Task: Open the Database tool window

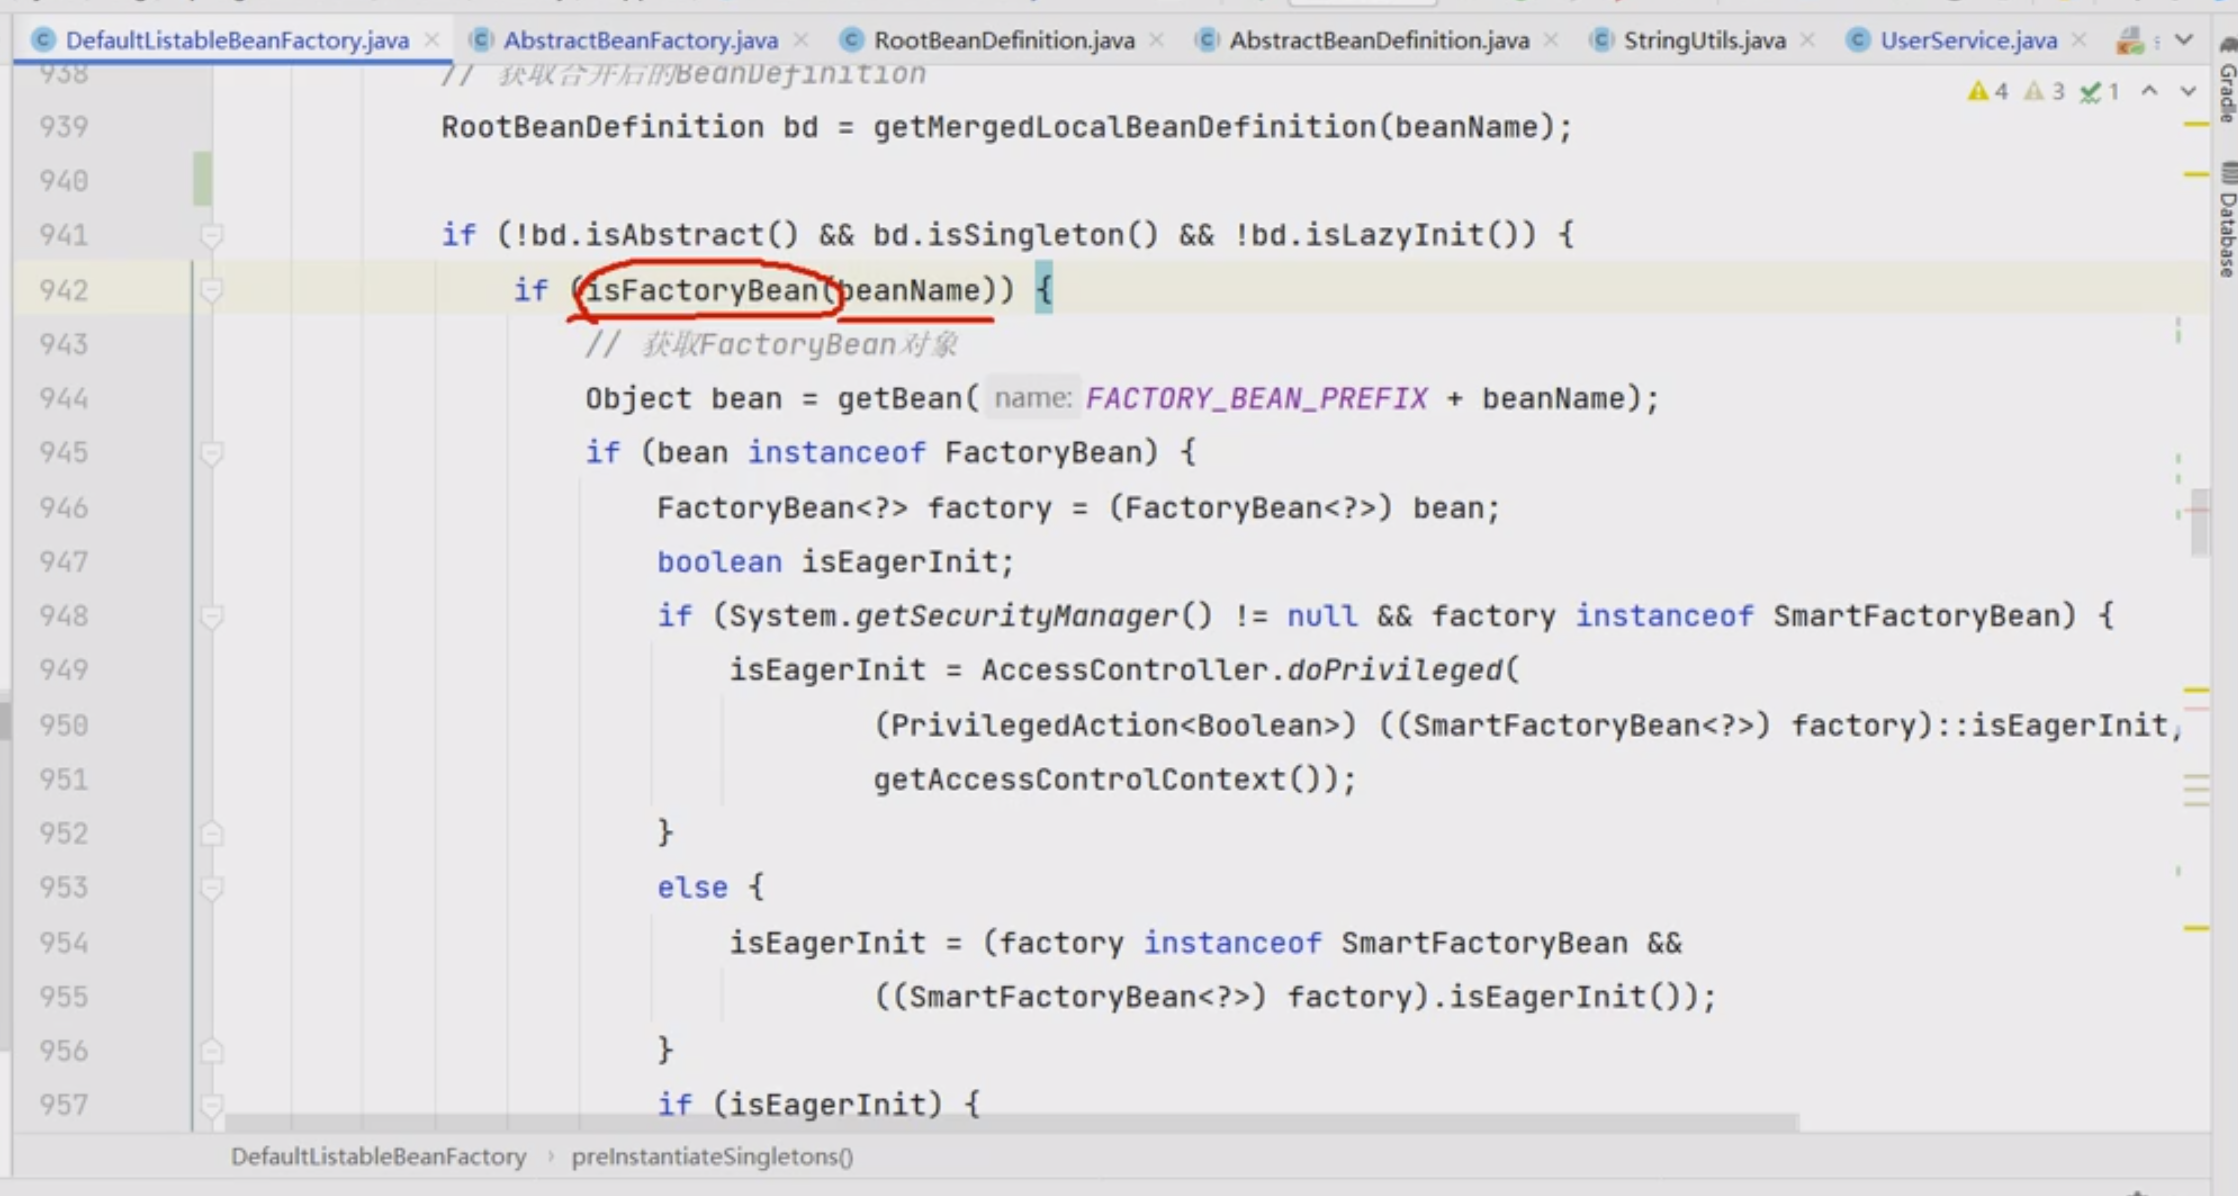Action: click(2228, 225)
